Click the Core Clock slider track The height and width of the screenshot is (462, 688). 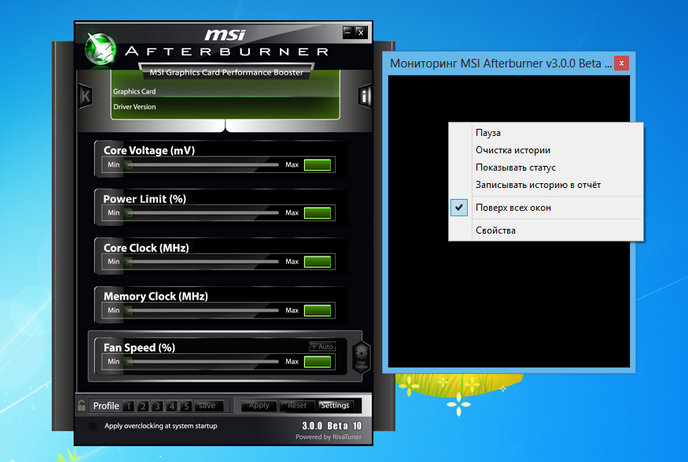point(202,261)
